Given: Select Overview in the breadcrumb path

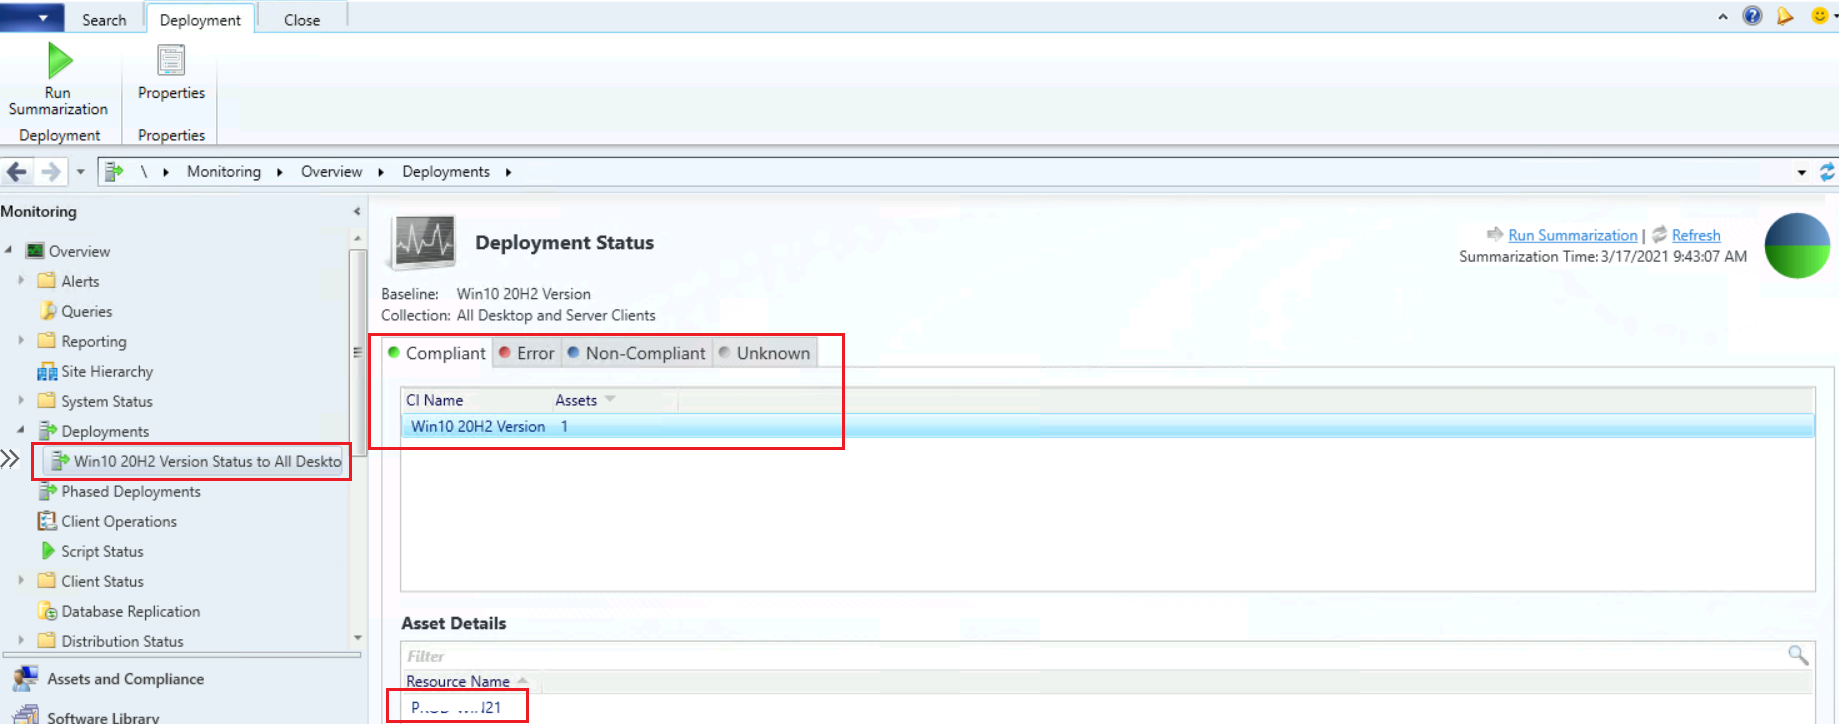Looking at the screenshot, I should pos(331,172).
